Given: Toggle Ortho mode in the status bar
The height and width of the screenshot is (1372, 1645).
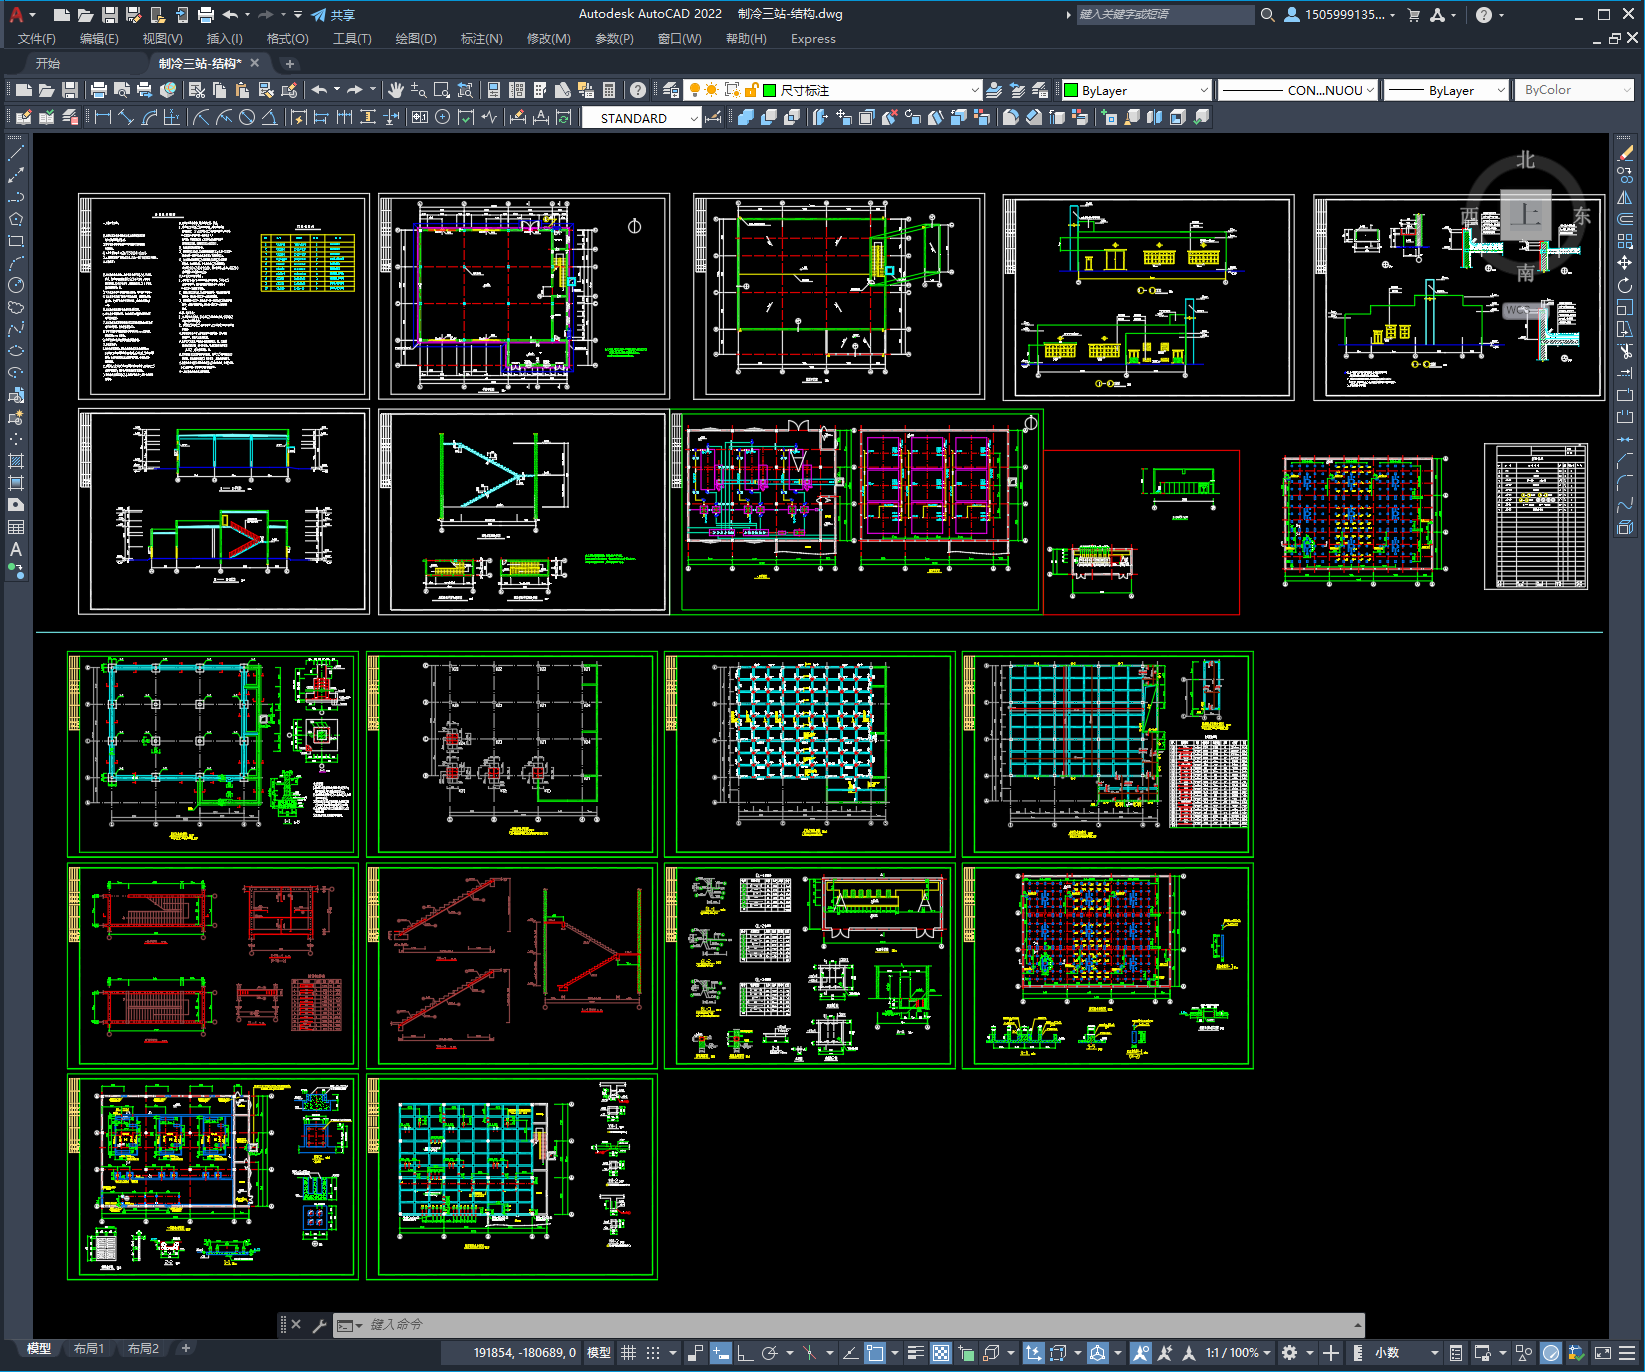Looking at the screenshot, I should pyautogui.click(x=745, y=1353).
